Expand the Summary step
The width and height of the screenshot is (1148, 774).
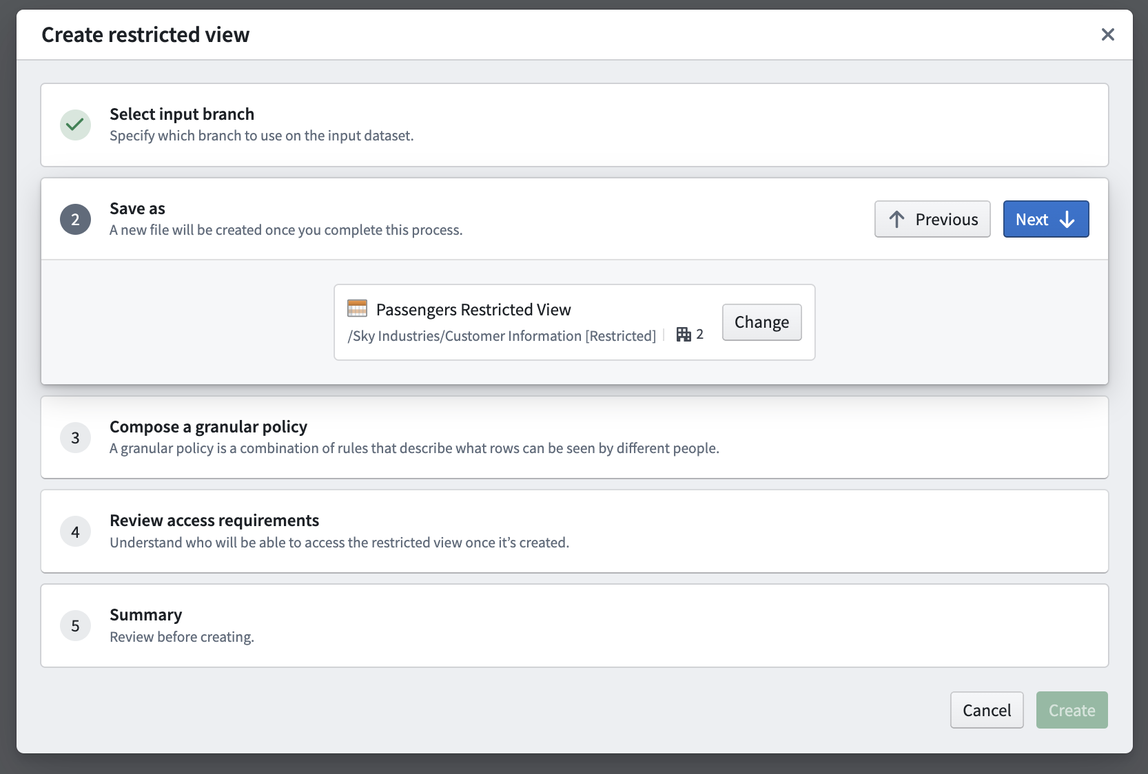(x=575, y=625)
